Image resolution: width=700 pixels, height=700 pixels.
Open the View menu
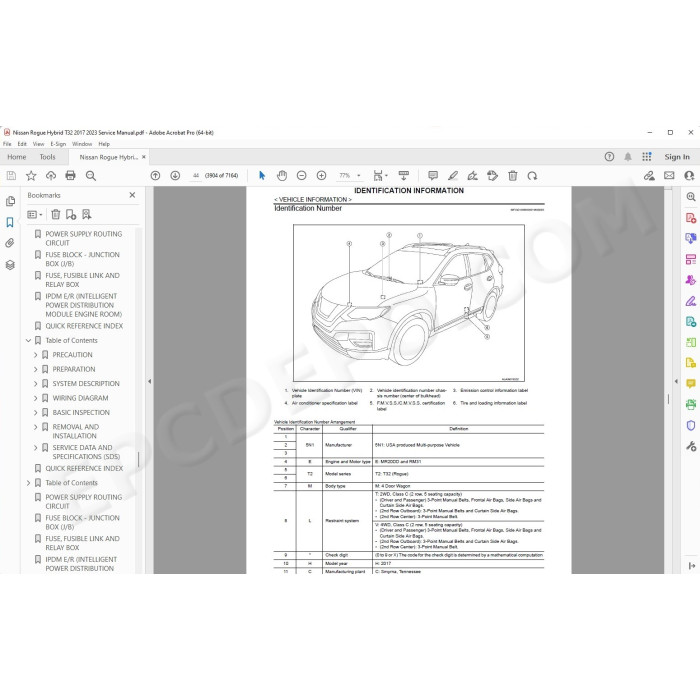click(x=38, y=144)
